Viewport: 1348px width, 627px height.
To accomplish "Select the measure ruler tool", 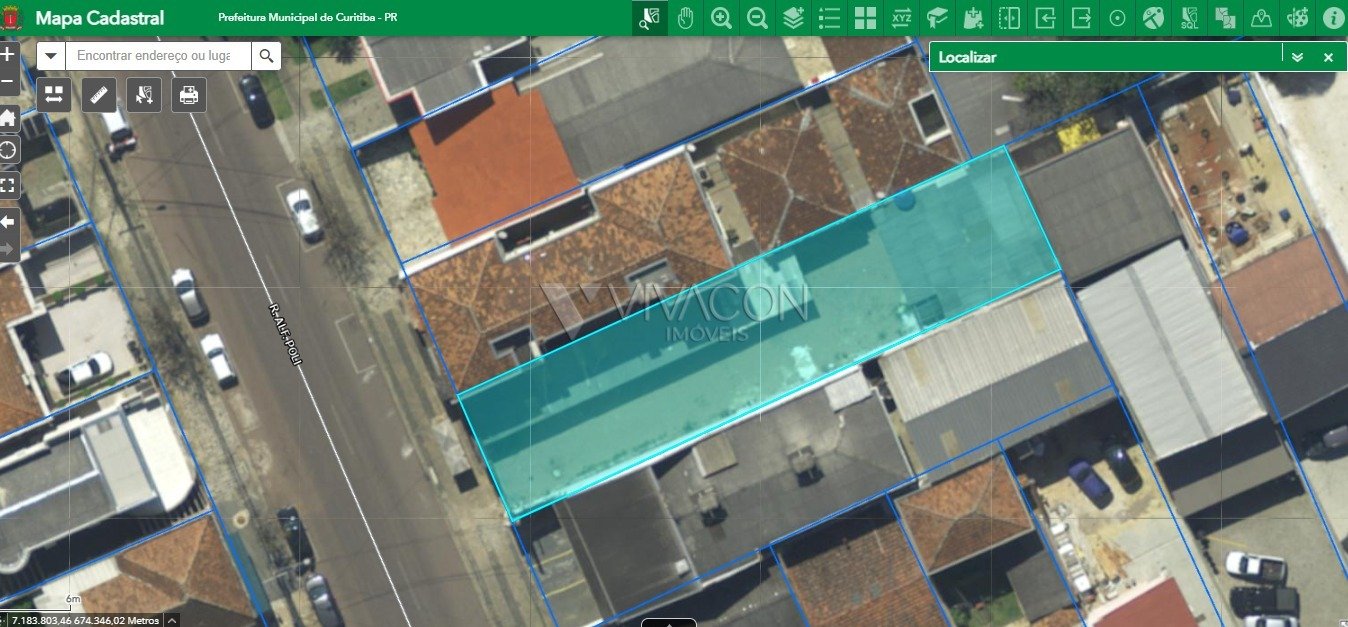I will [99, 95].
